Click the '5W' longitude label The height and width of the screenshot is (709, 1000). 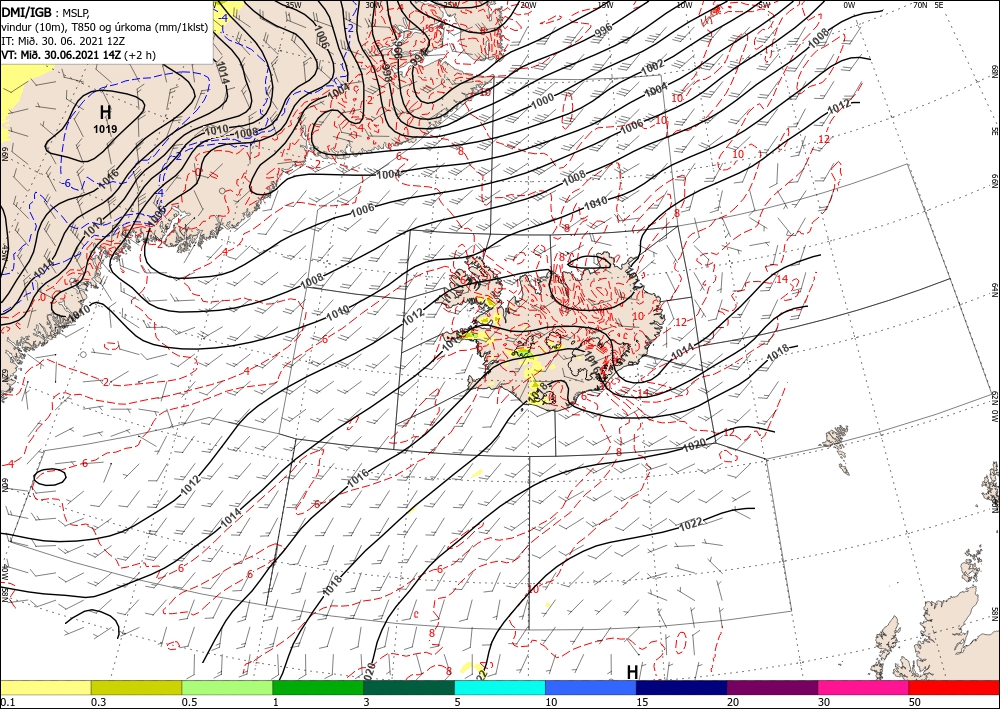click(764, 4)
